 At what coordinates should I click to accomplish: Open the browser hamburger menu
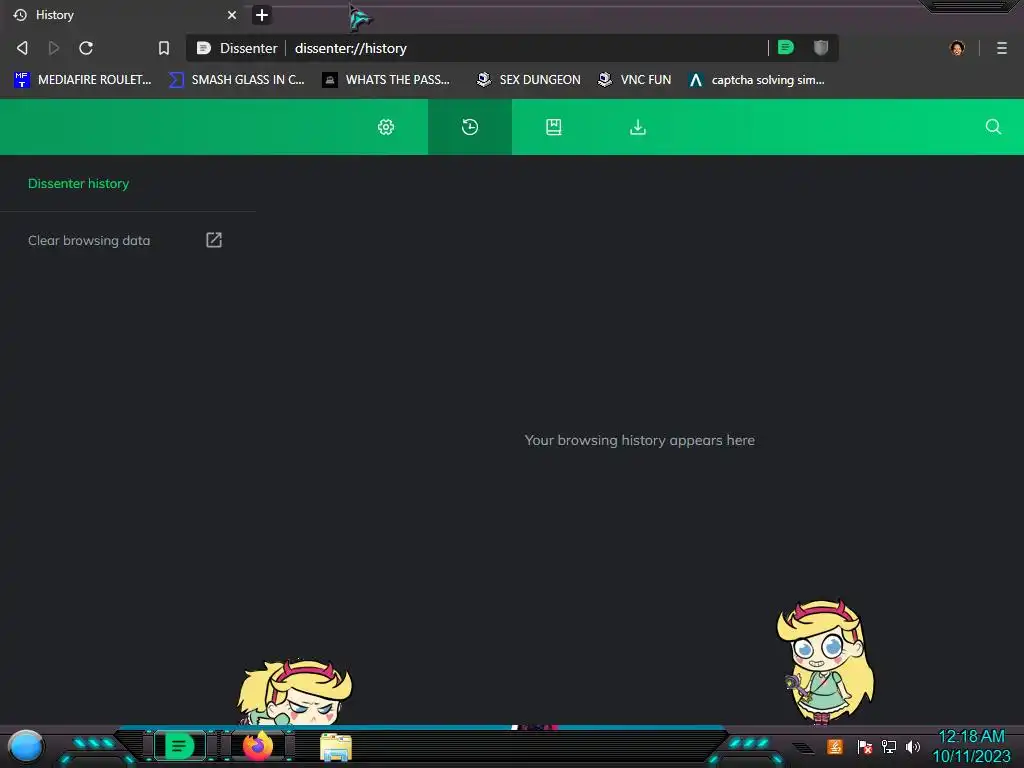[1001, 48]
